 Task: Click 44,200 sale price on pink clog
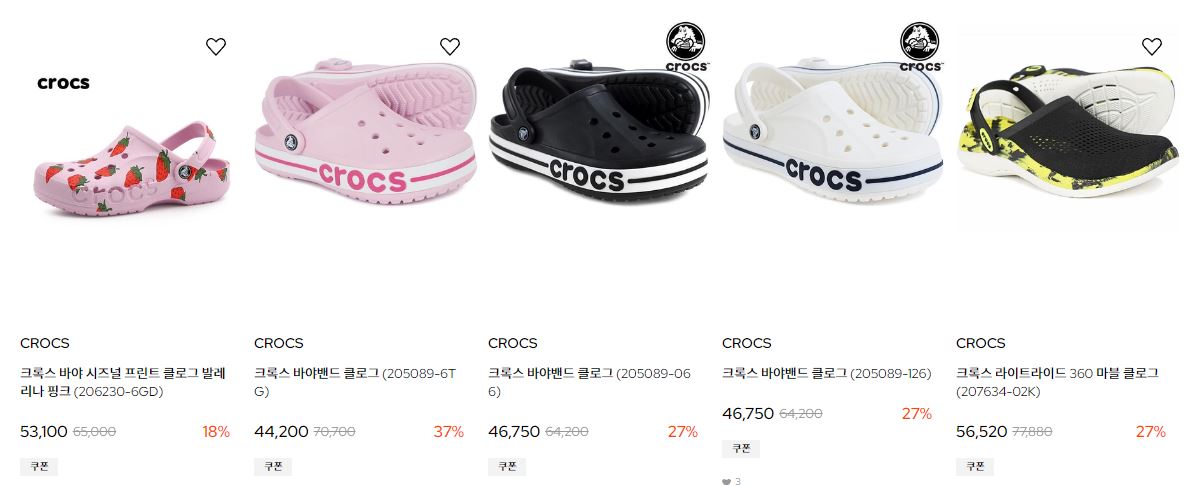[x=281, y=432]
